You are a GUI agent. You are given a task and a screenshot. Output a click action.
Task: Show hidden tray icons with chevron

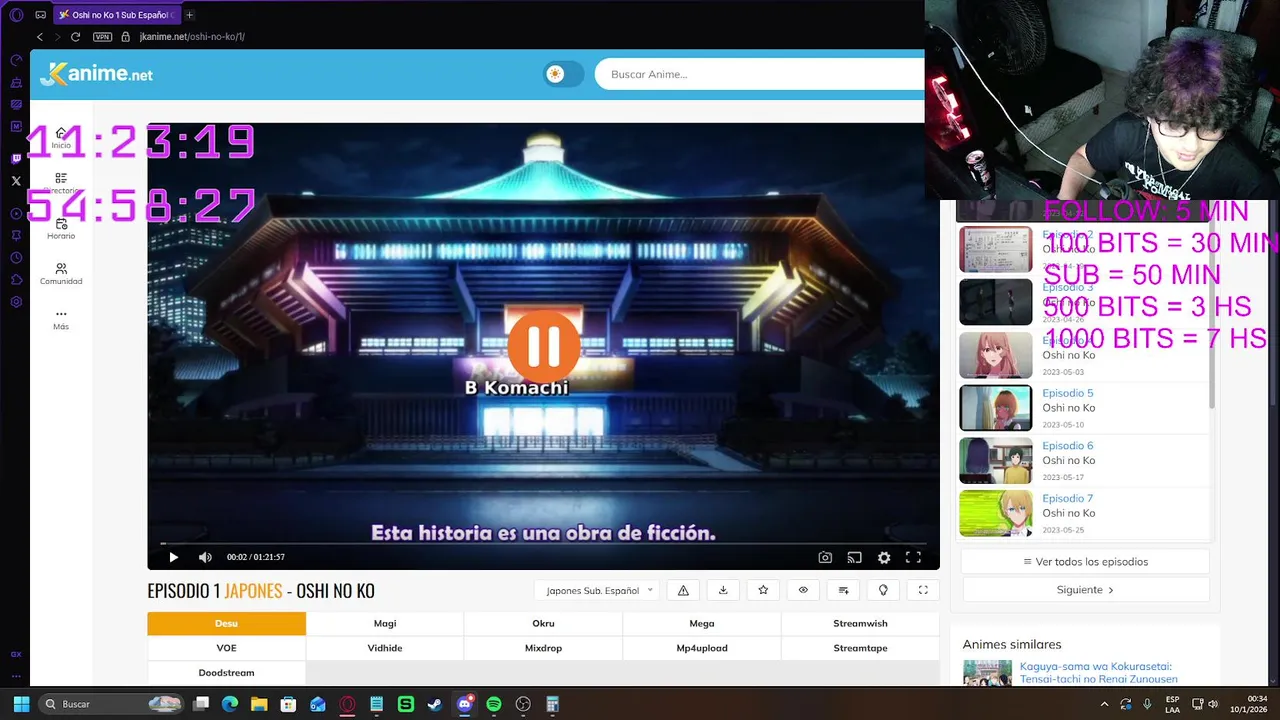point(1105,704)
